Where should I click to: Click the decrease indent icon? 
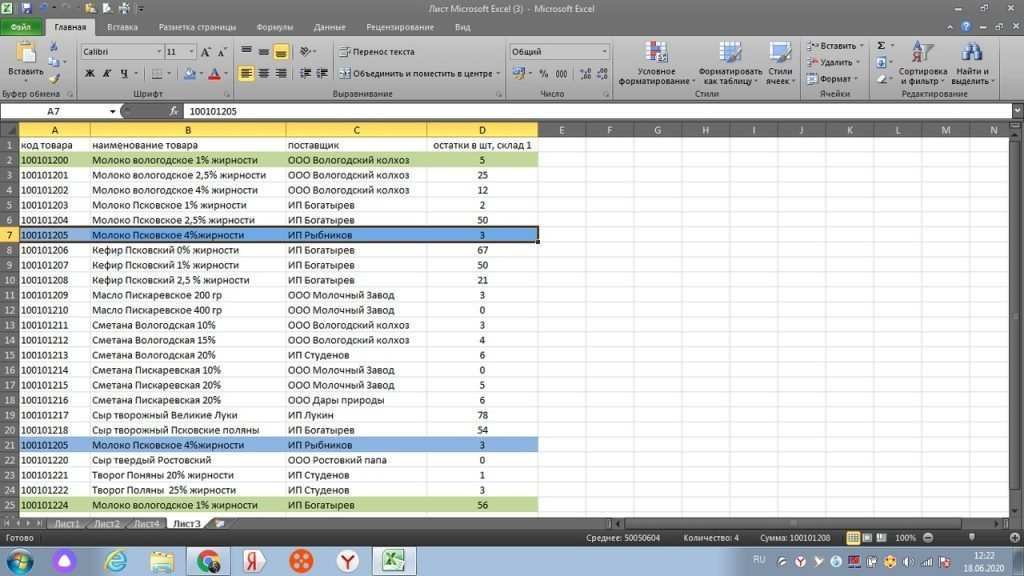point(305,74)
